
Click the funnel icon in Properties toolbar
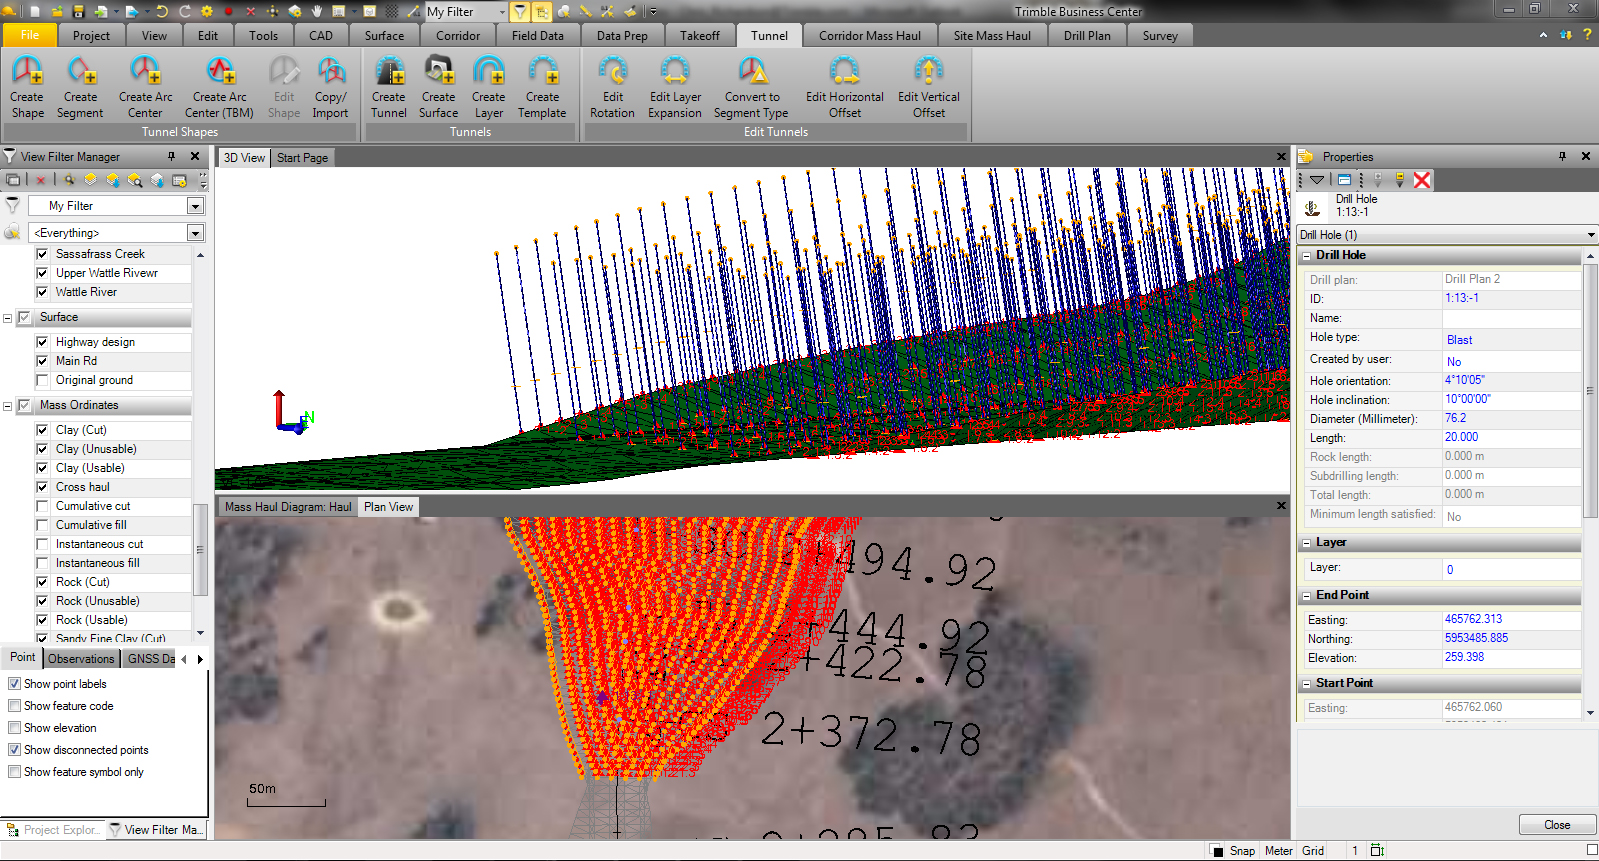[x=1317, y=180]
